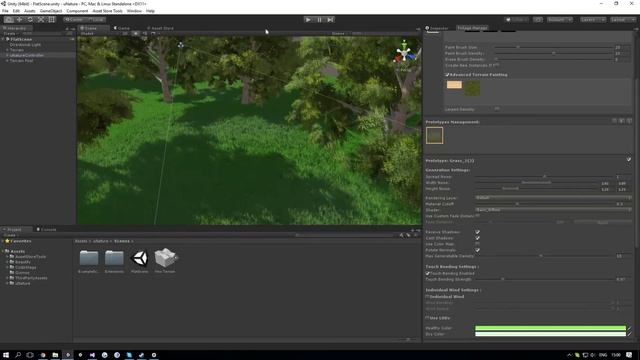Select the grass terrain paint texture
Screen dimensions: 640x360
click(x=471, y=88)
